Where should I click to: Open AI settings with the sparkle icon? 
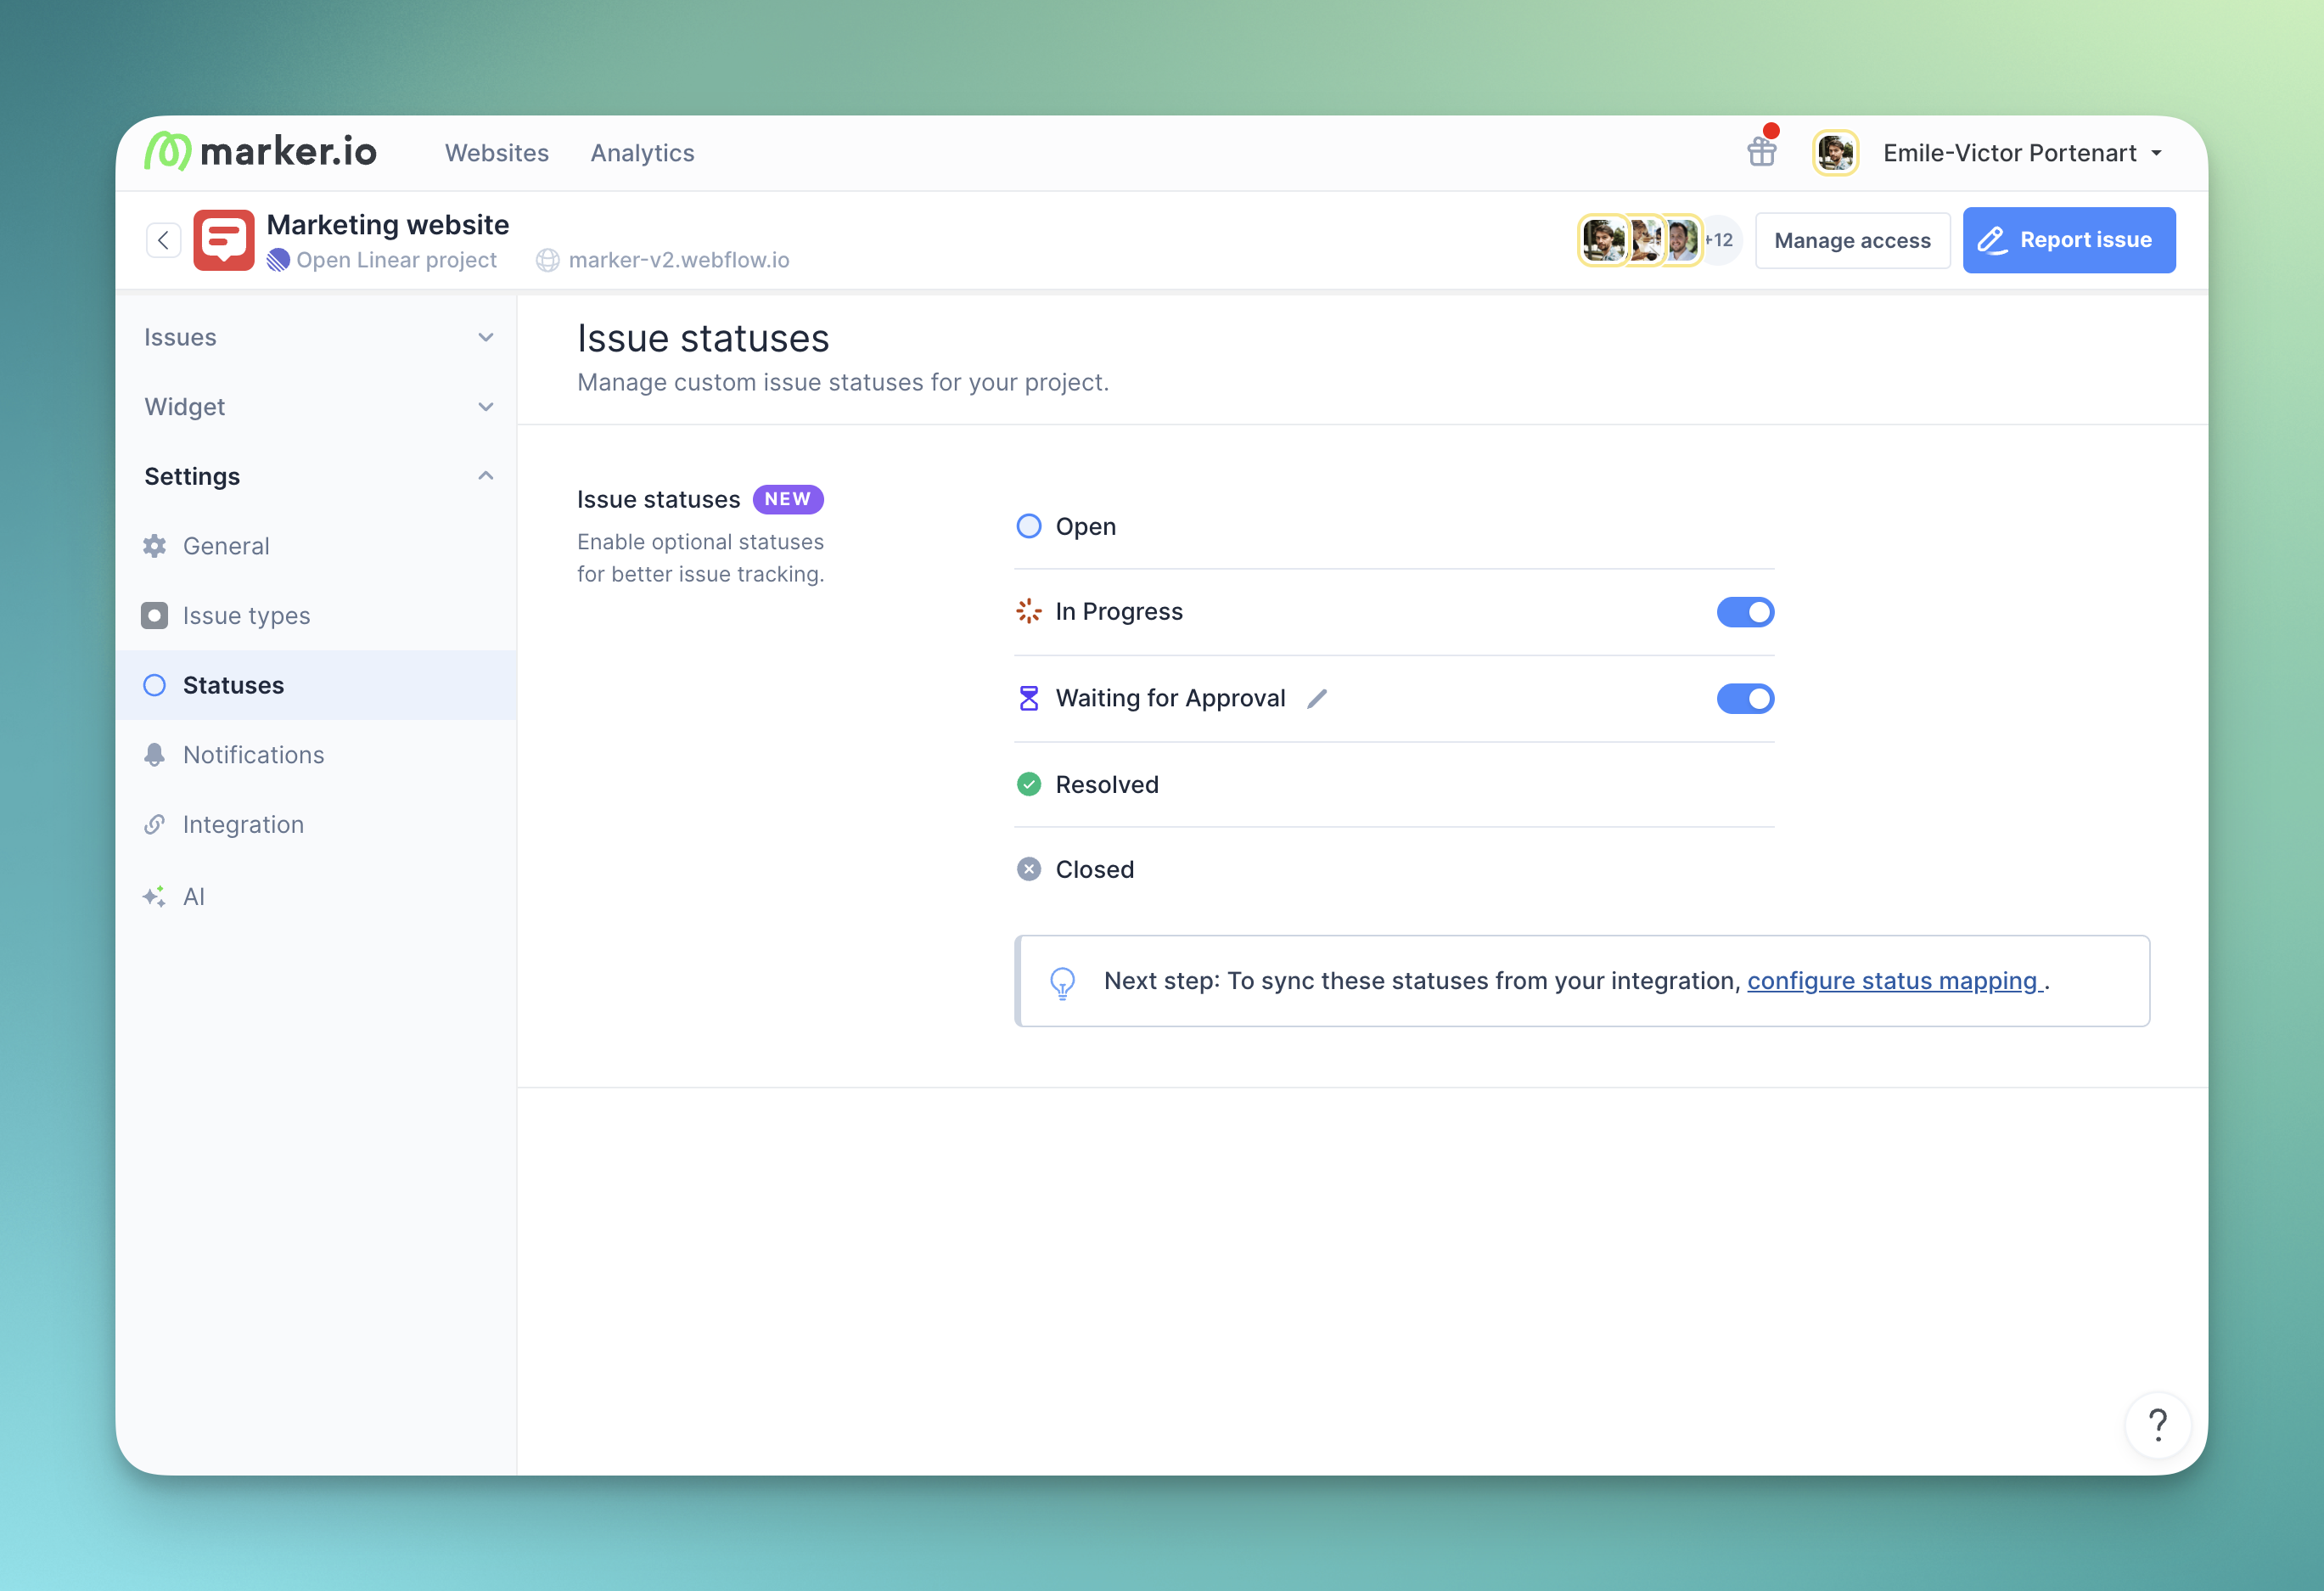pos(193,897)
